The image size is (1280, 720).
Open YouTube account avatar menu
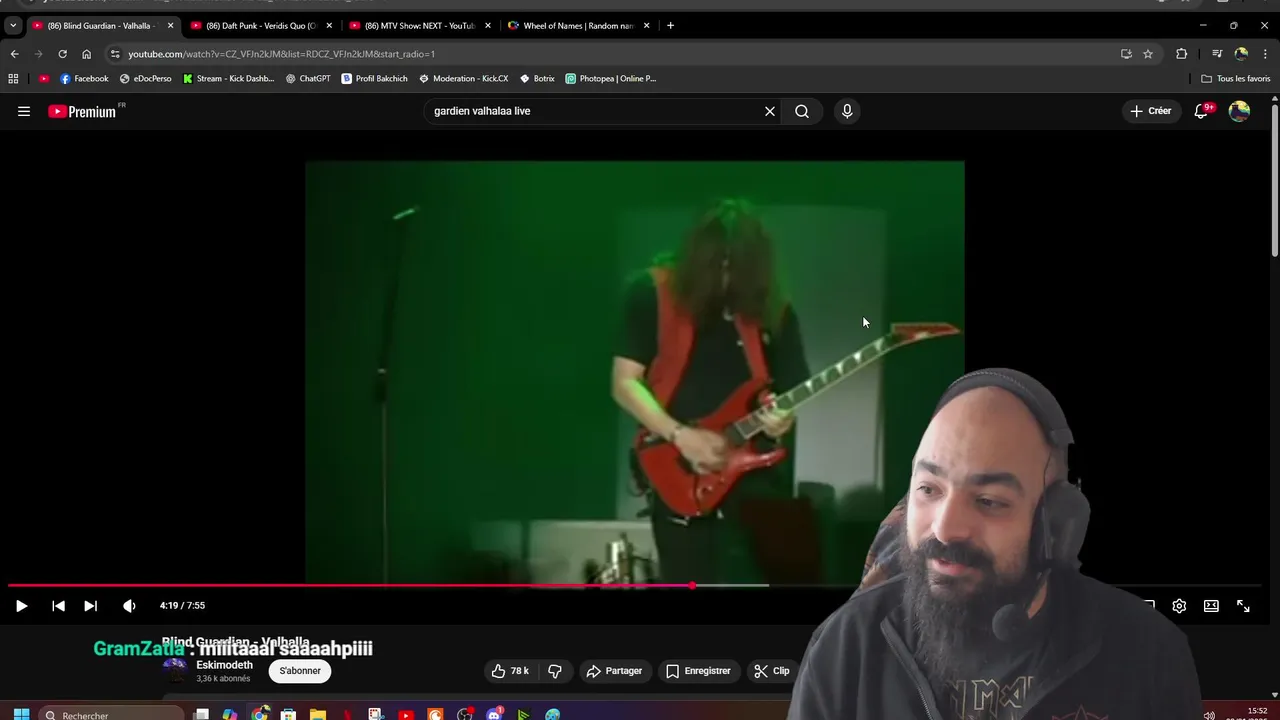pos(1239,111)
